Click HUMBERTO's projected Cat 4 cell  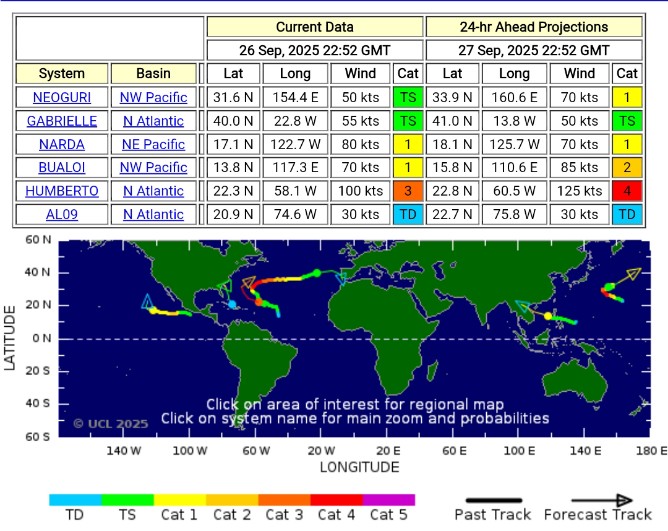tap(627, 190)
